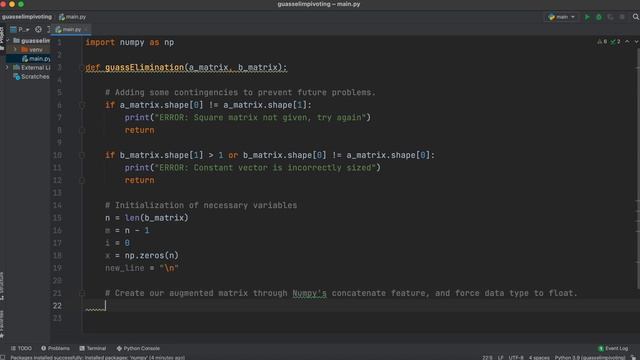Click the yellow macOS minimize button
640x360 pixels.
pos(12,4)
